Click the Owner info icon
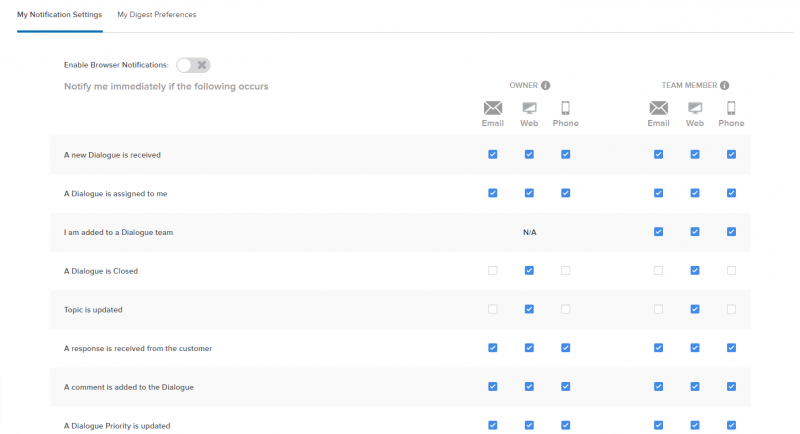The width and height of the screenshot is (800, 434). pos(546,86)
